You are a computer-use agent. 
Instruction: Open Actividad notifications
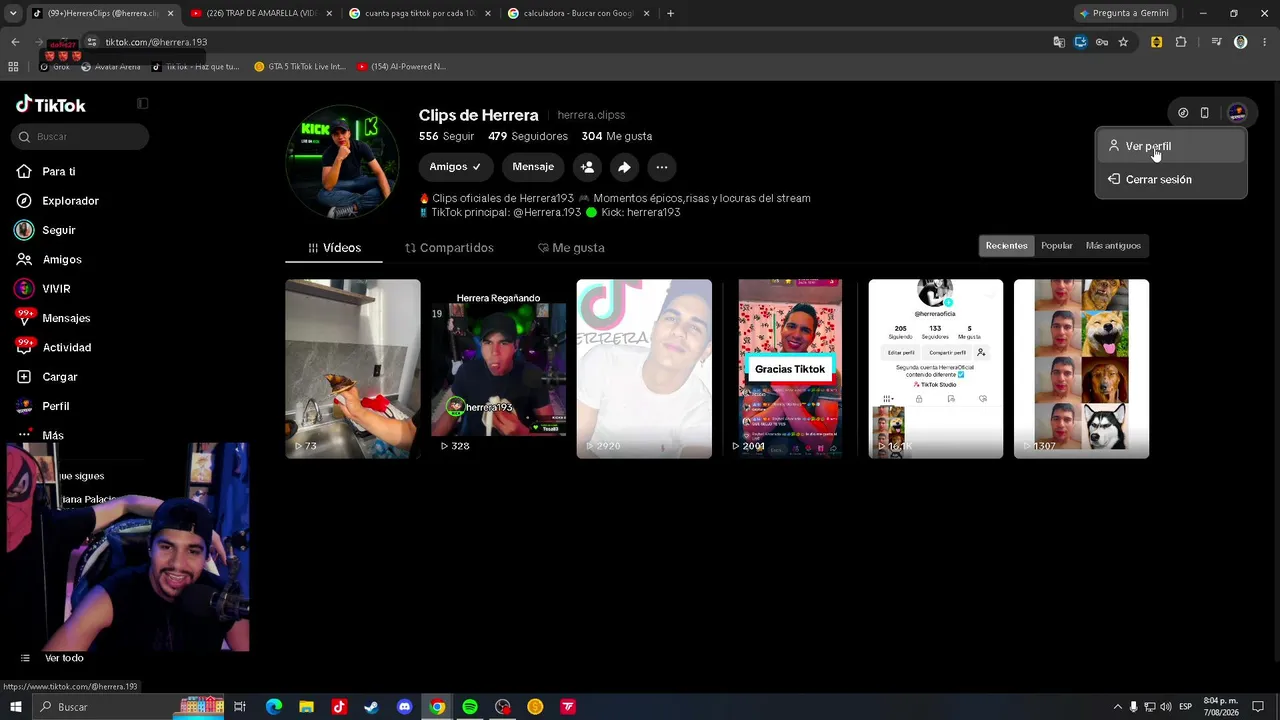pos(66,347)
